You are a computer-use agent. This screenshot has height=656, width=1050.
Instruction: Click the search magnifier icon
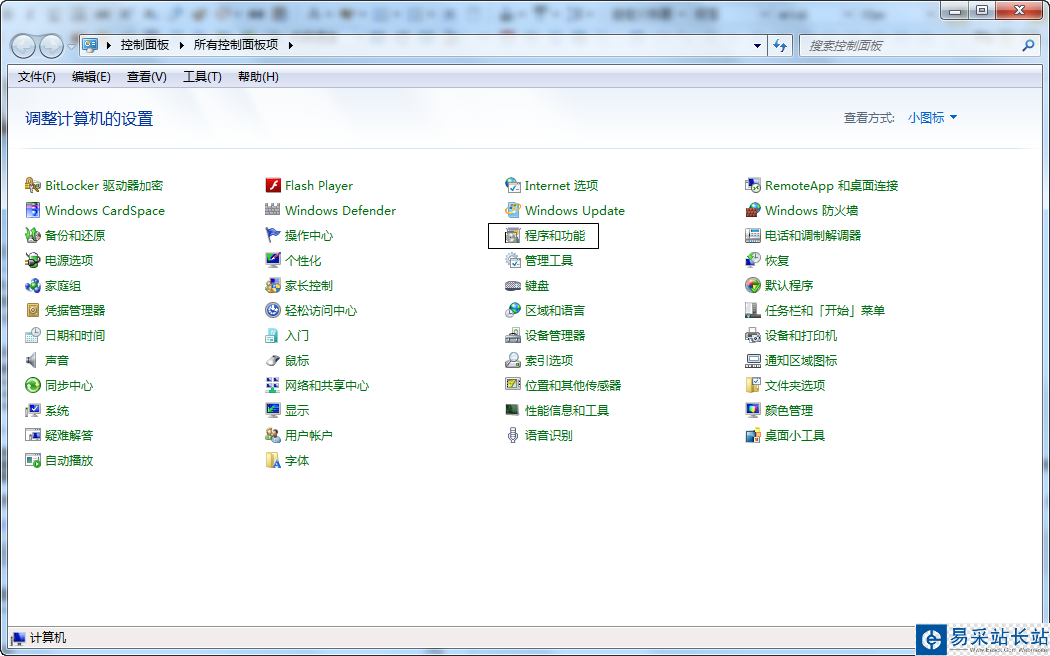[1029, 46]
